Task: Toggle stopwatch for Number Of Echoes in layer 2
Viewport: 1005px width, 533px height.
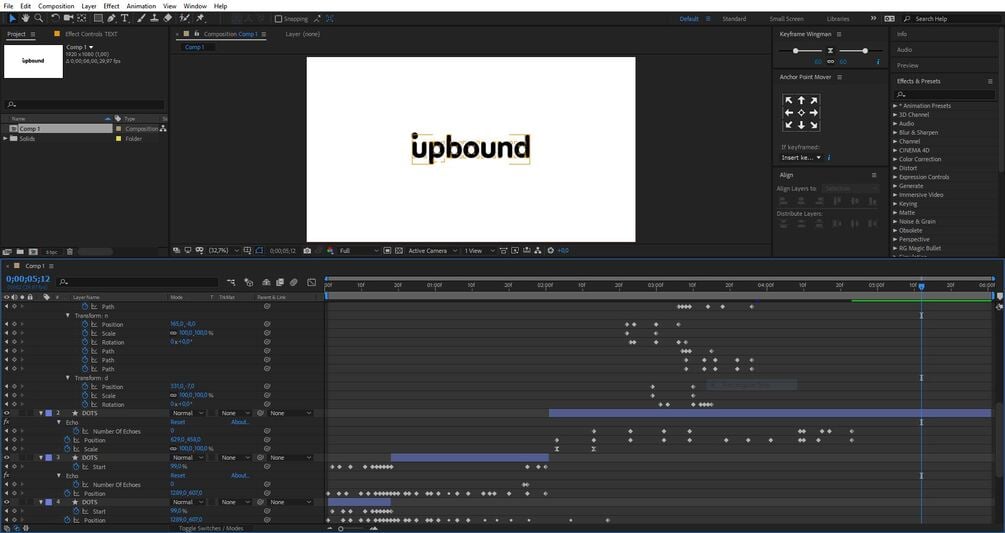Action: tap(76, 431)
